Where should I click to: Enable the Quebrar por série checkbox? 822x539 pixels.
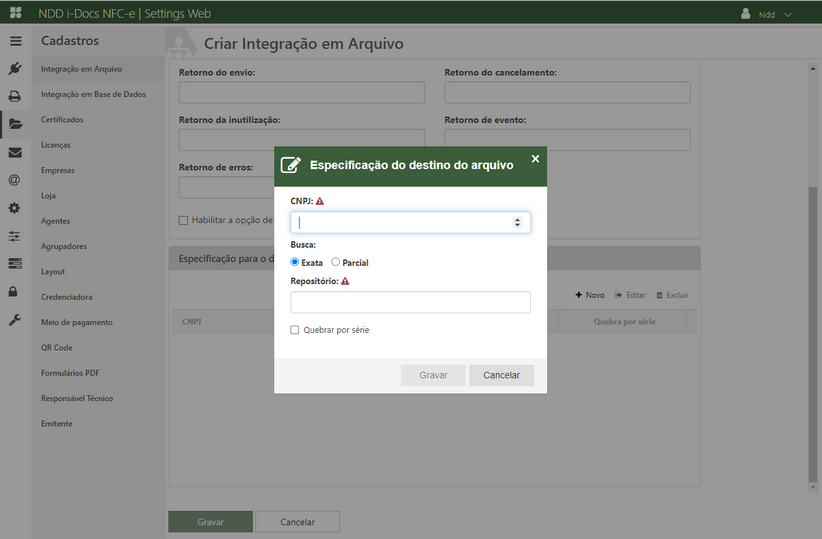pyautogui.click(x=295, y=330)
